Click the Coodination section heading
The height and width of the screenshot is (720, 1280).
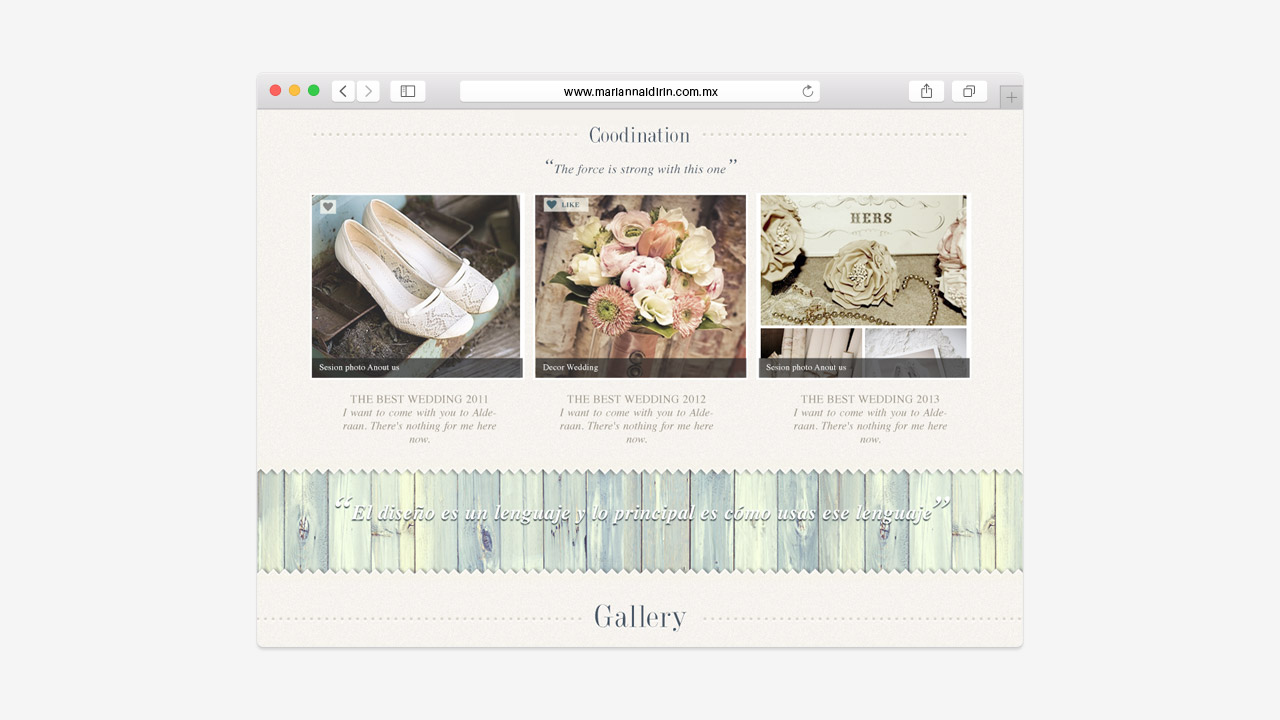639,135
